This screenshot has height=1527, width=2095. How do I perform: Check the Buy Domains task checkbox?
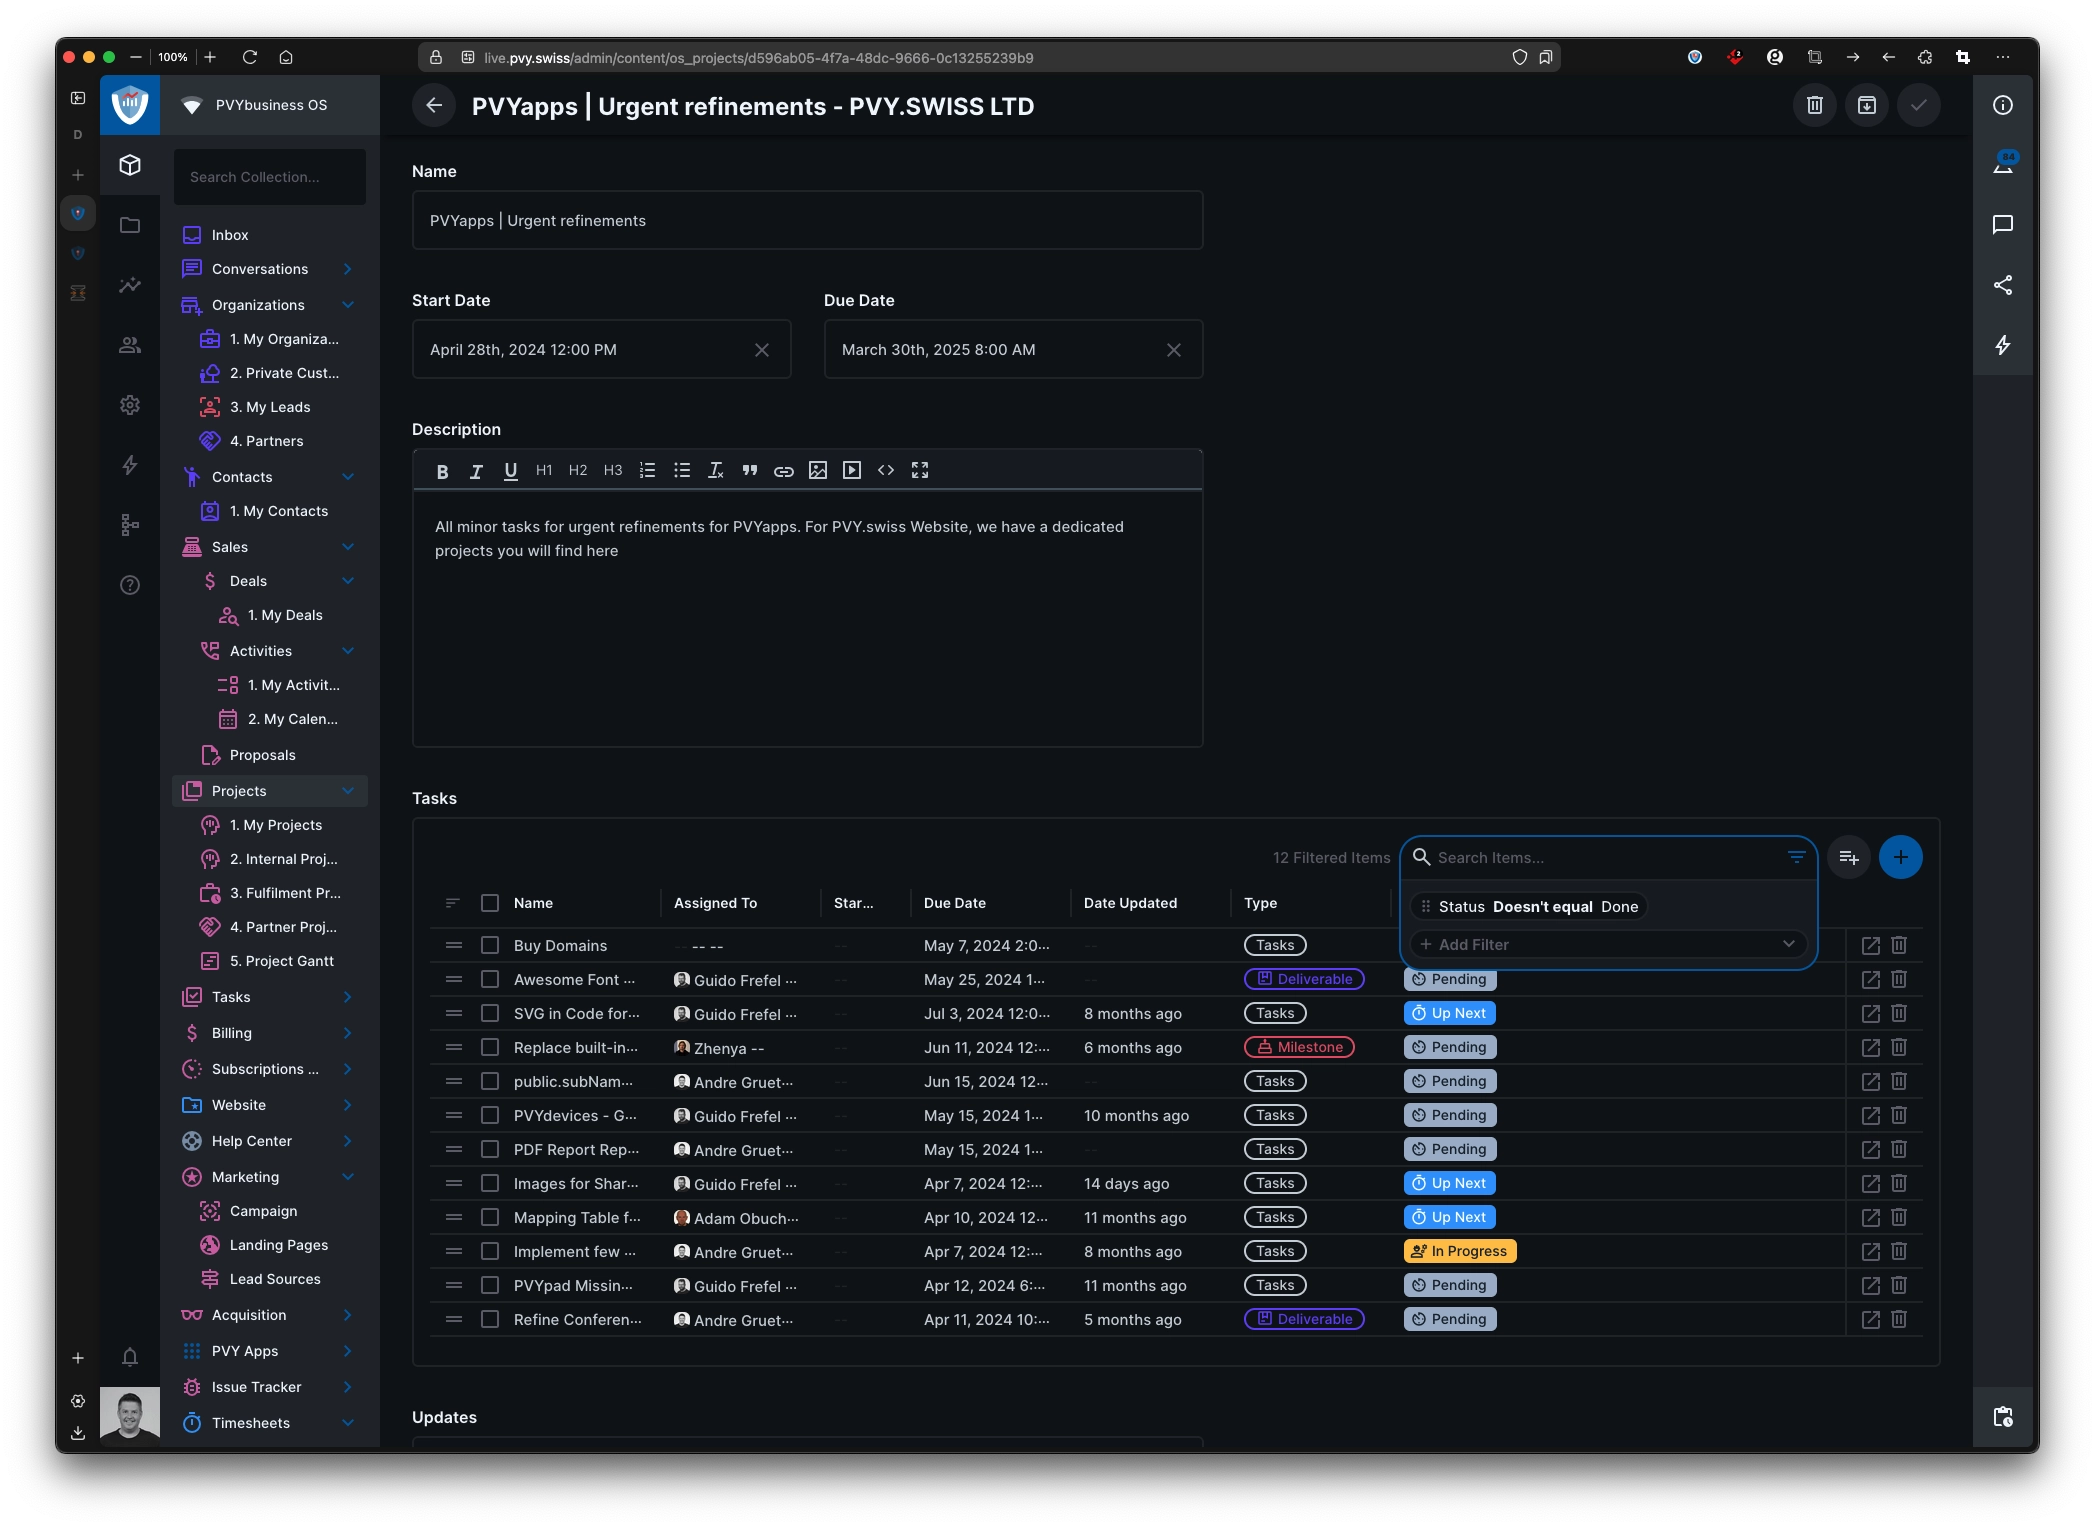[x=490, y=945]
